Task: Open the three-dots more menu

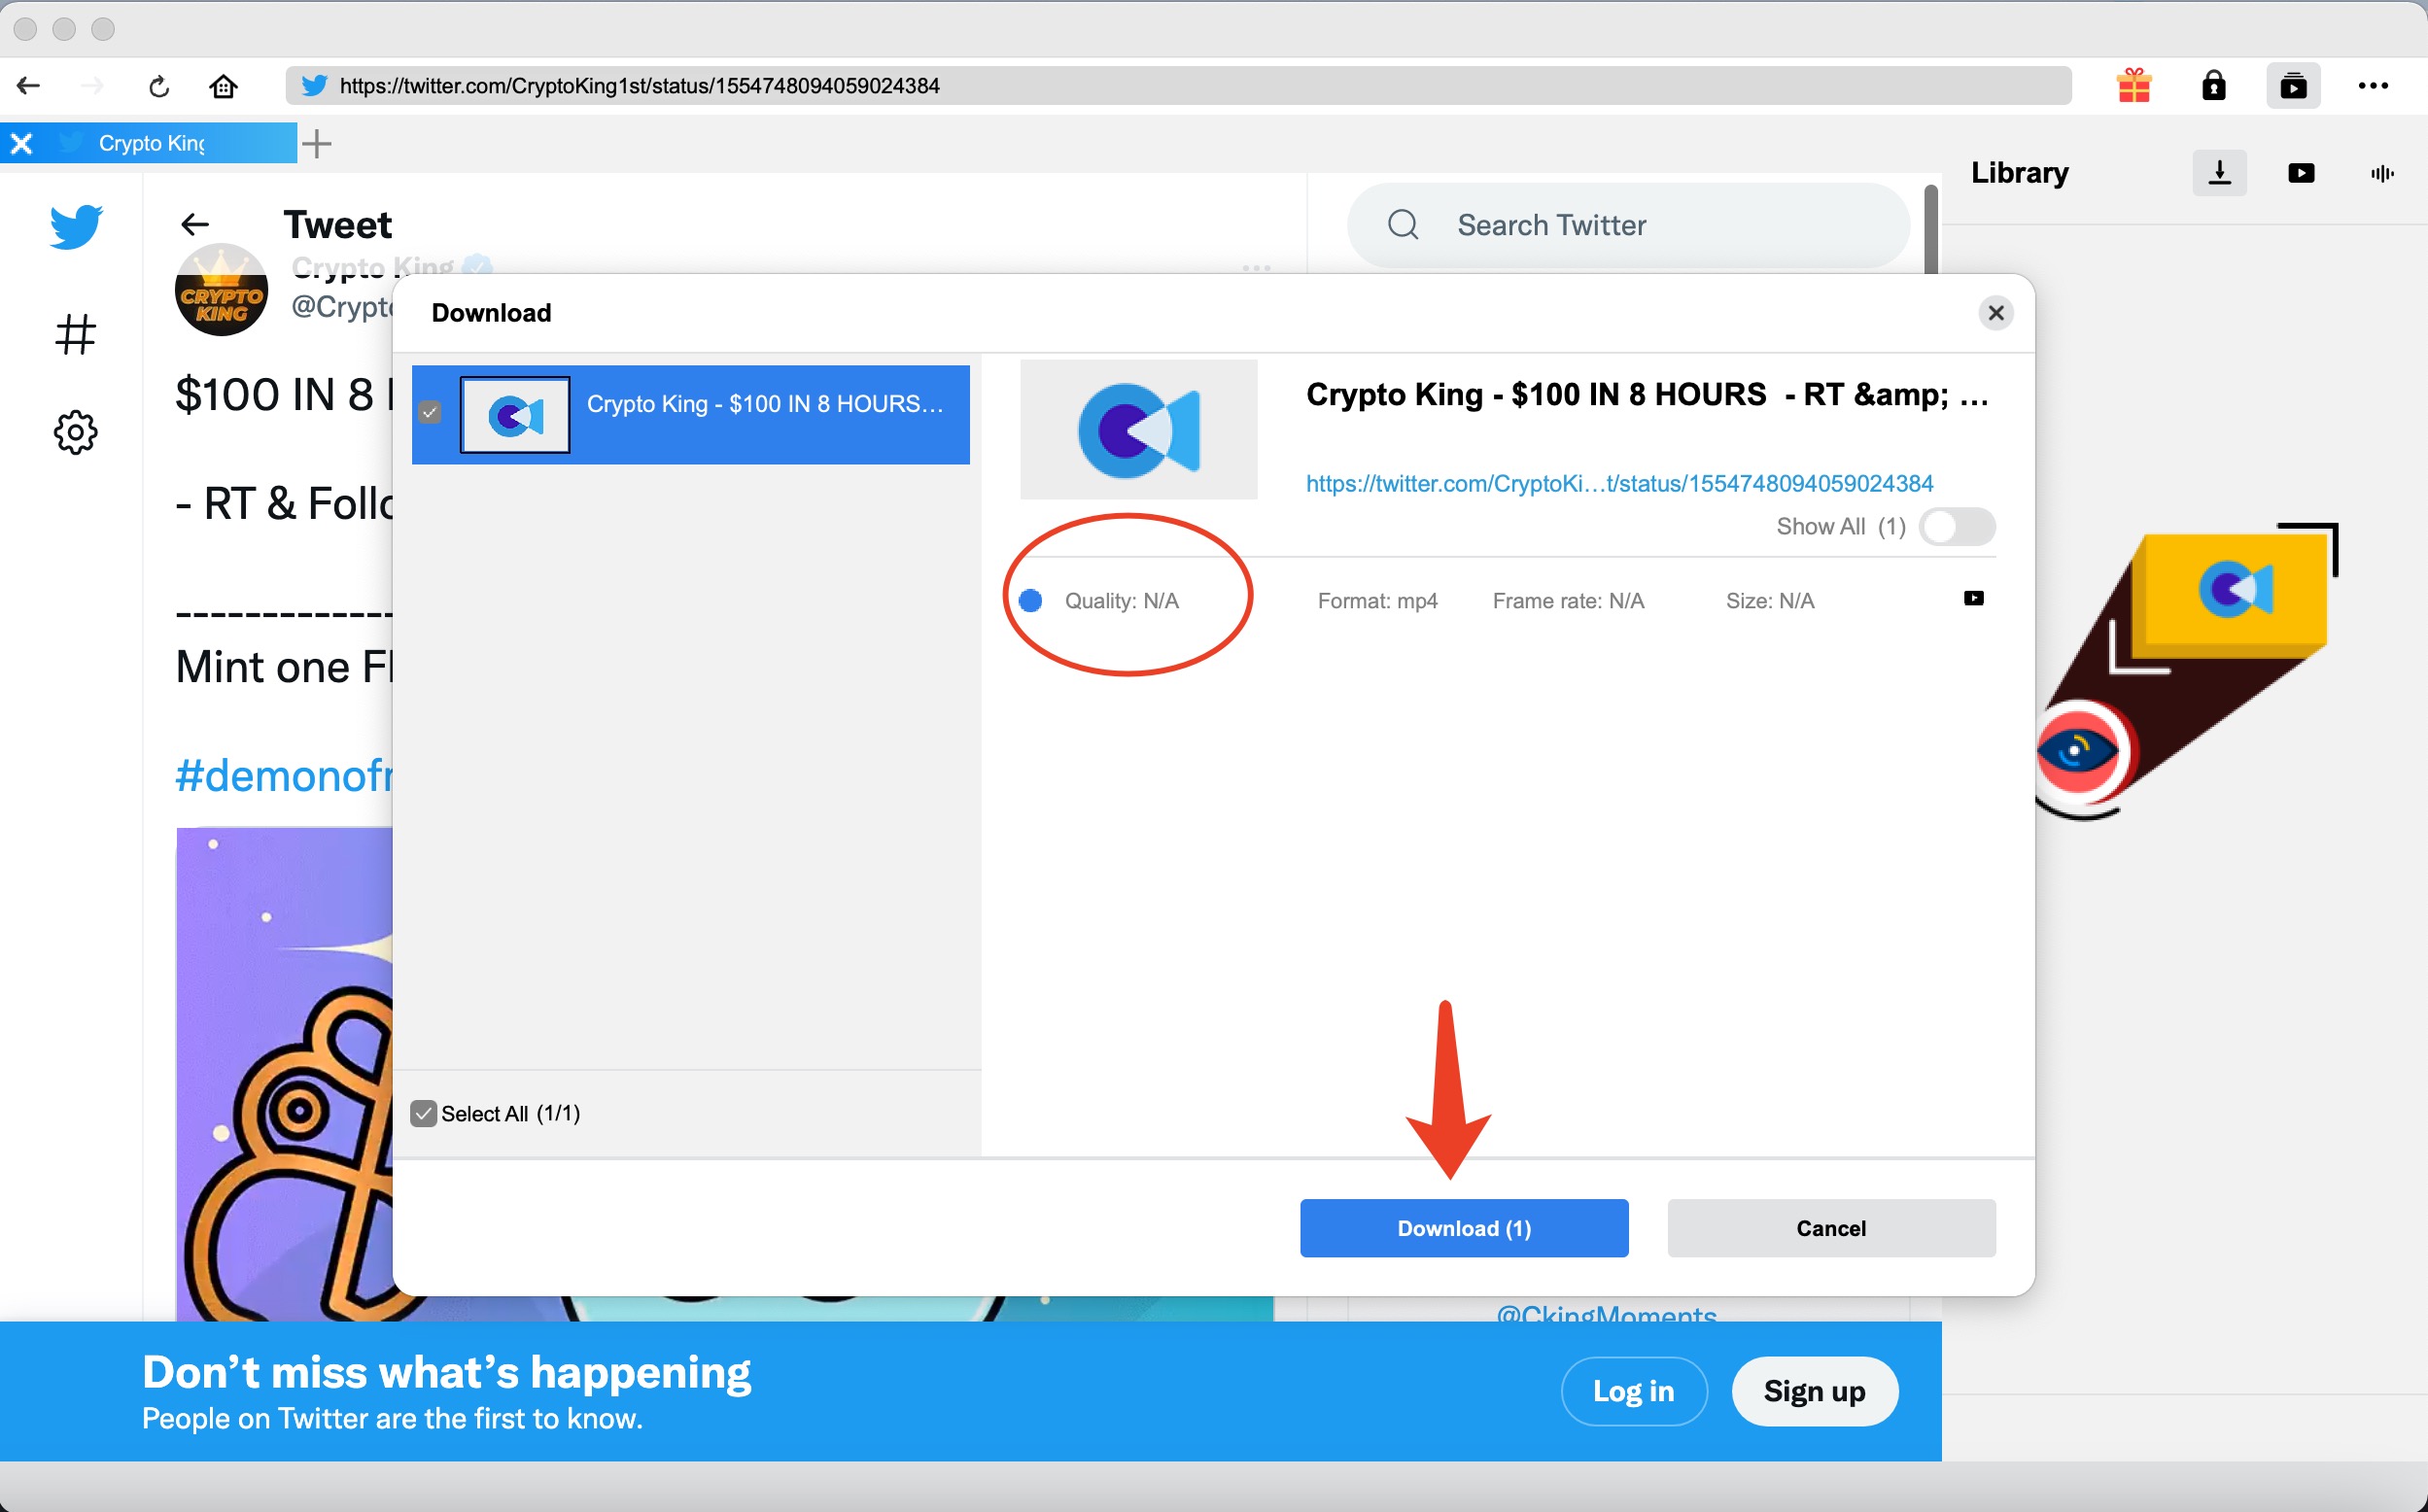Action: pyautogui.click(x=2373, y=86)
